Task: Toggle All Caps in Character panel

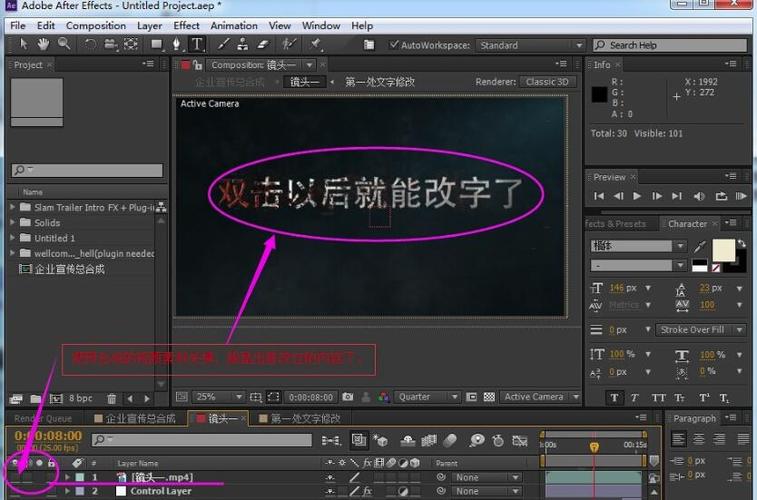Action: tap(659, 398)
